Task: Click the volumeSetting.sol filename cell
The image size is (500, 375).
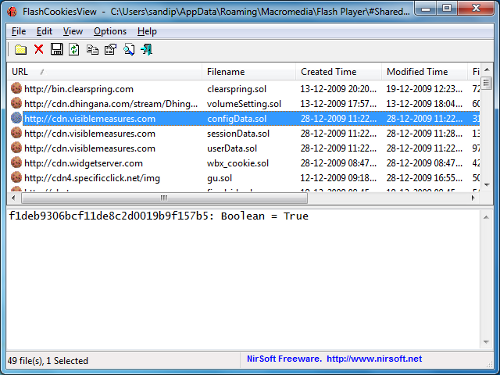Action: coord(244,104)
